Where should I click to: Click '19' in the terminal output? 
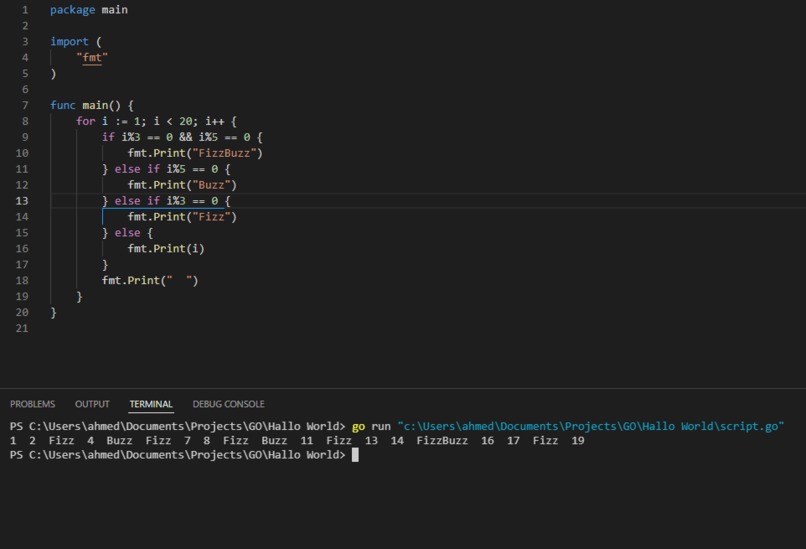(x=578, y=441)
